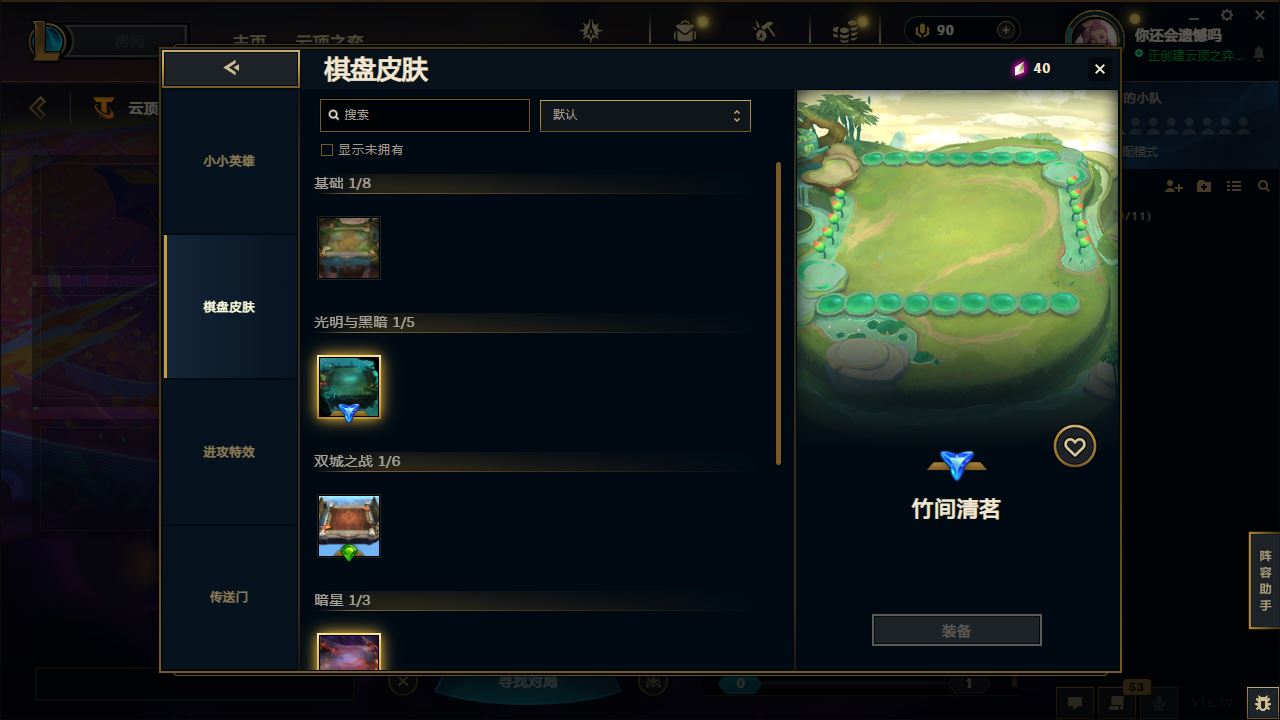The height and width of the screenshot is (720, 1280).
Task: Open the bug report icon
Action: pos(1262,702)
